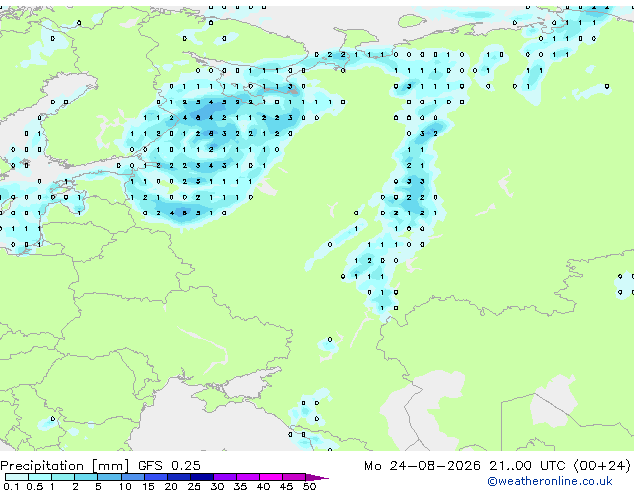Image resolution: width=634 pixels, height=490 pixels.
Task: Click the legend scale label "10"
Action: click(x=125, y=486)
